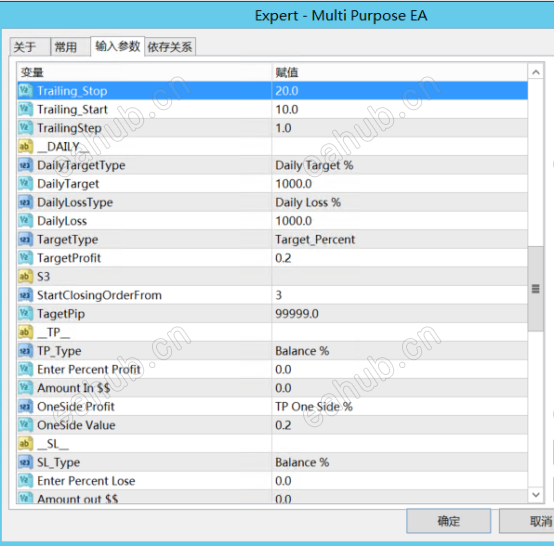Click the icon beside Enter Percent Profit
The height and width of the screenshot is (547, 554).
[25, 369]
